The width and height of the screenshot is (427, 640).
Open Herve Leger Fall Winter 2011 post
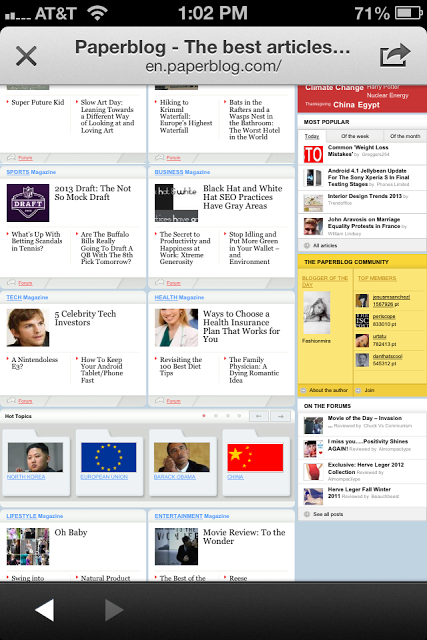pos(359,493)
